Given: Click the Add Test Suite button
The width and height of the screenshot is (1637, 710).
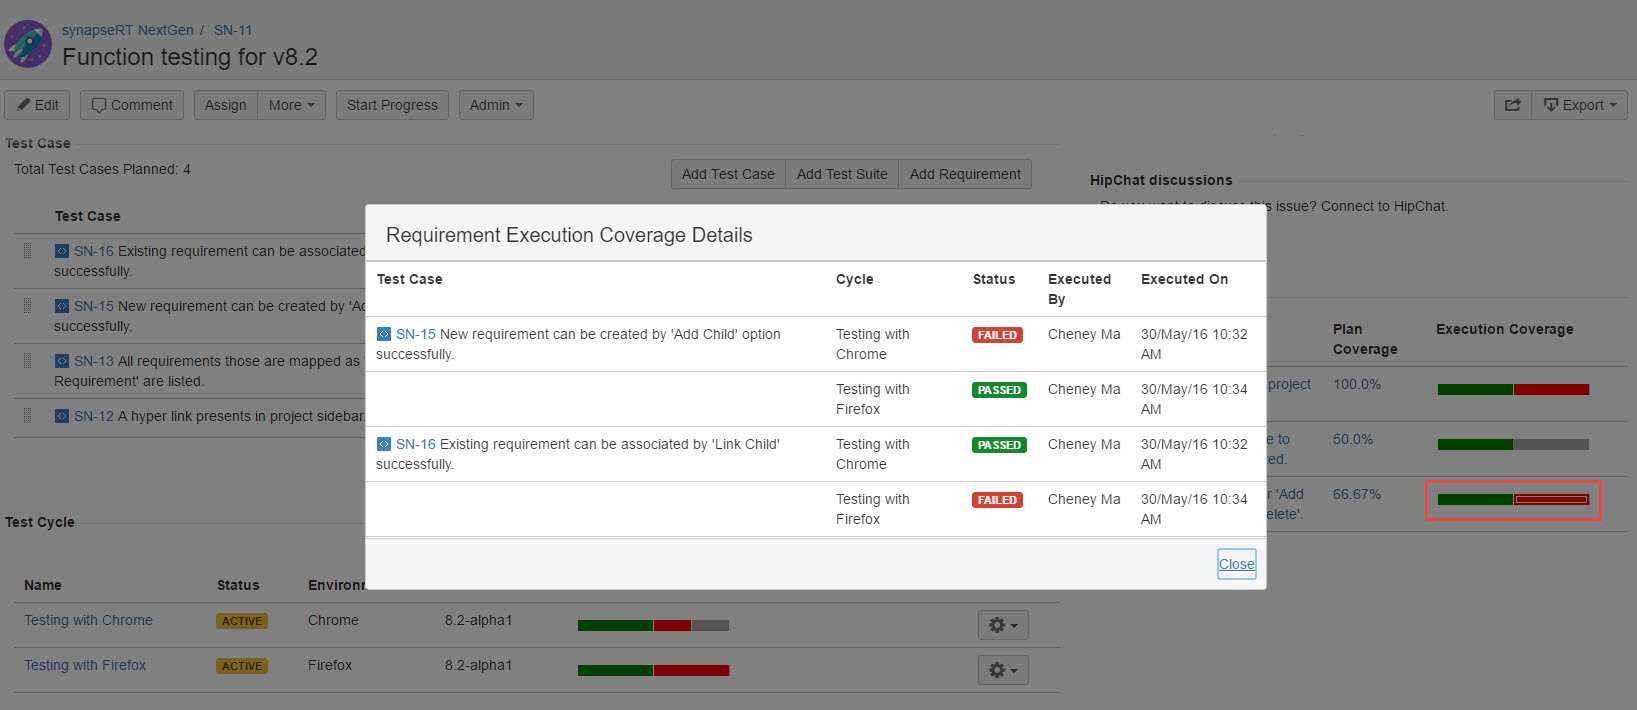Looking at the screenshot, I should (842, 174).
